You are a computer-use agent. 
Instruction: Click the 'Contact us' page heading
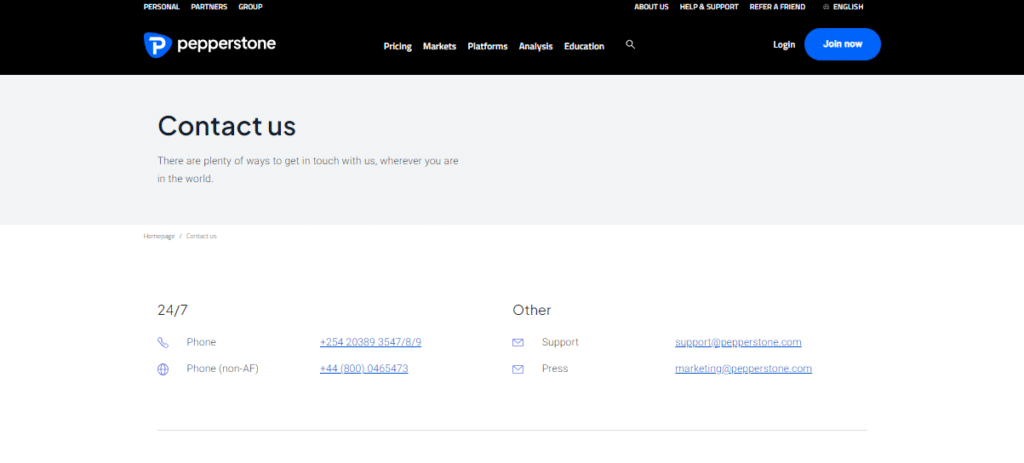(x=227, y=125)
